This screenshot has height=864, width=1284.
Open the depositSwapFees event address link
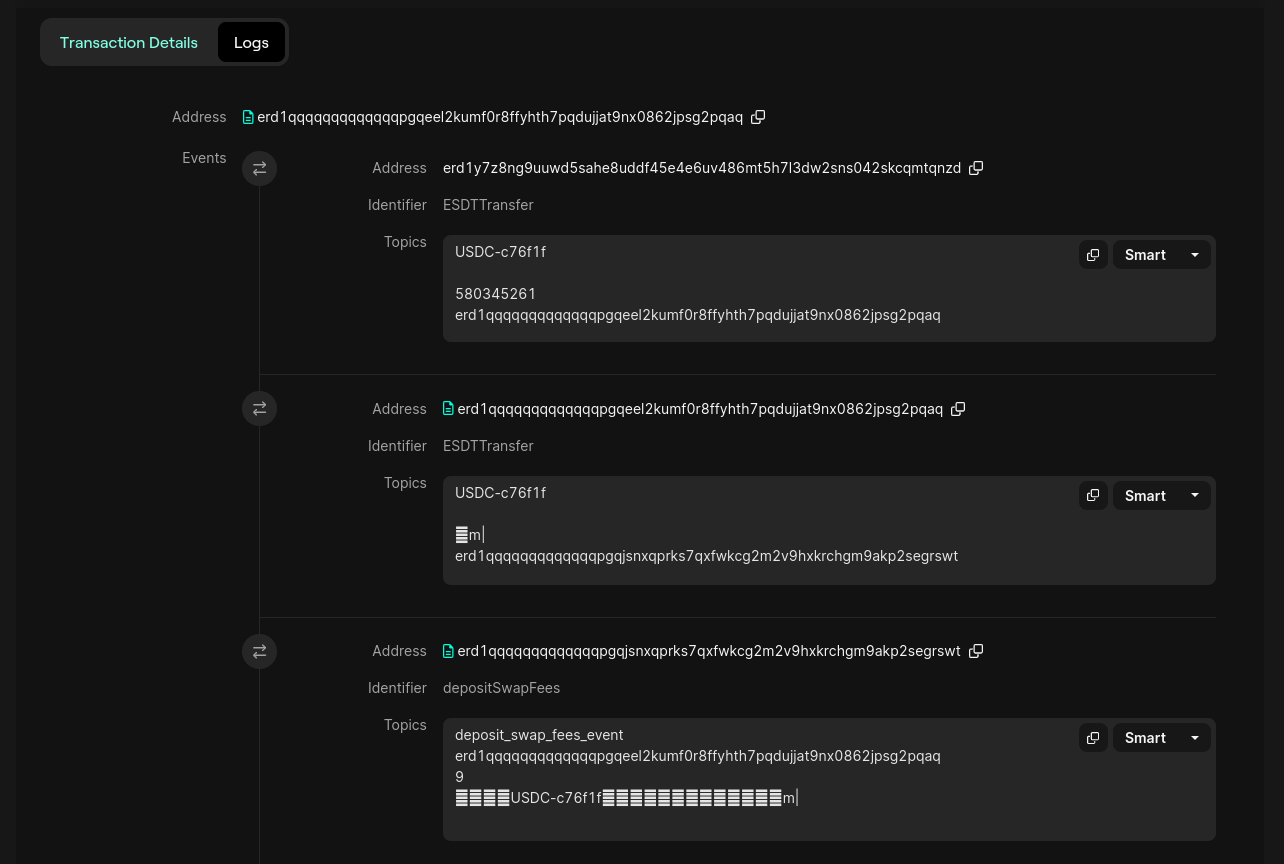click(x=708, y=651)
